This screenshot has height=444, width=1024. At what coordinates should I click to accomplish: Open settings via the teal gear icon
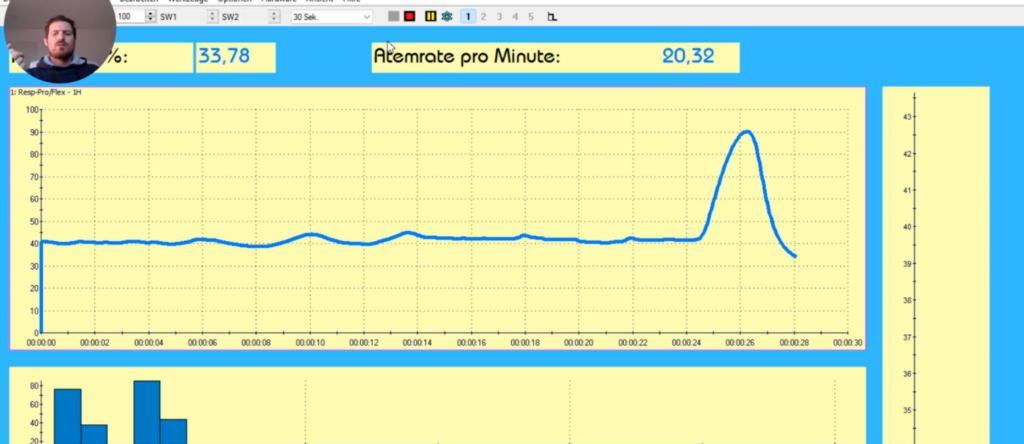447,17
